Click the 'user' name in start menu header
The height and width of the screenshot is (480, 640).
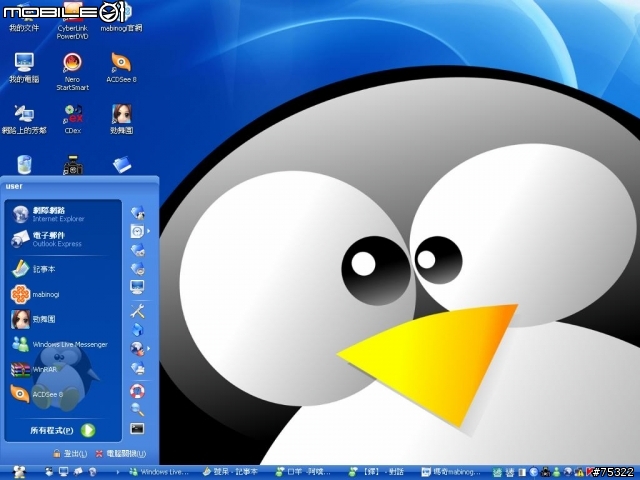[14, 186]
